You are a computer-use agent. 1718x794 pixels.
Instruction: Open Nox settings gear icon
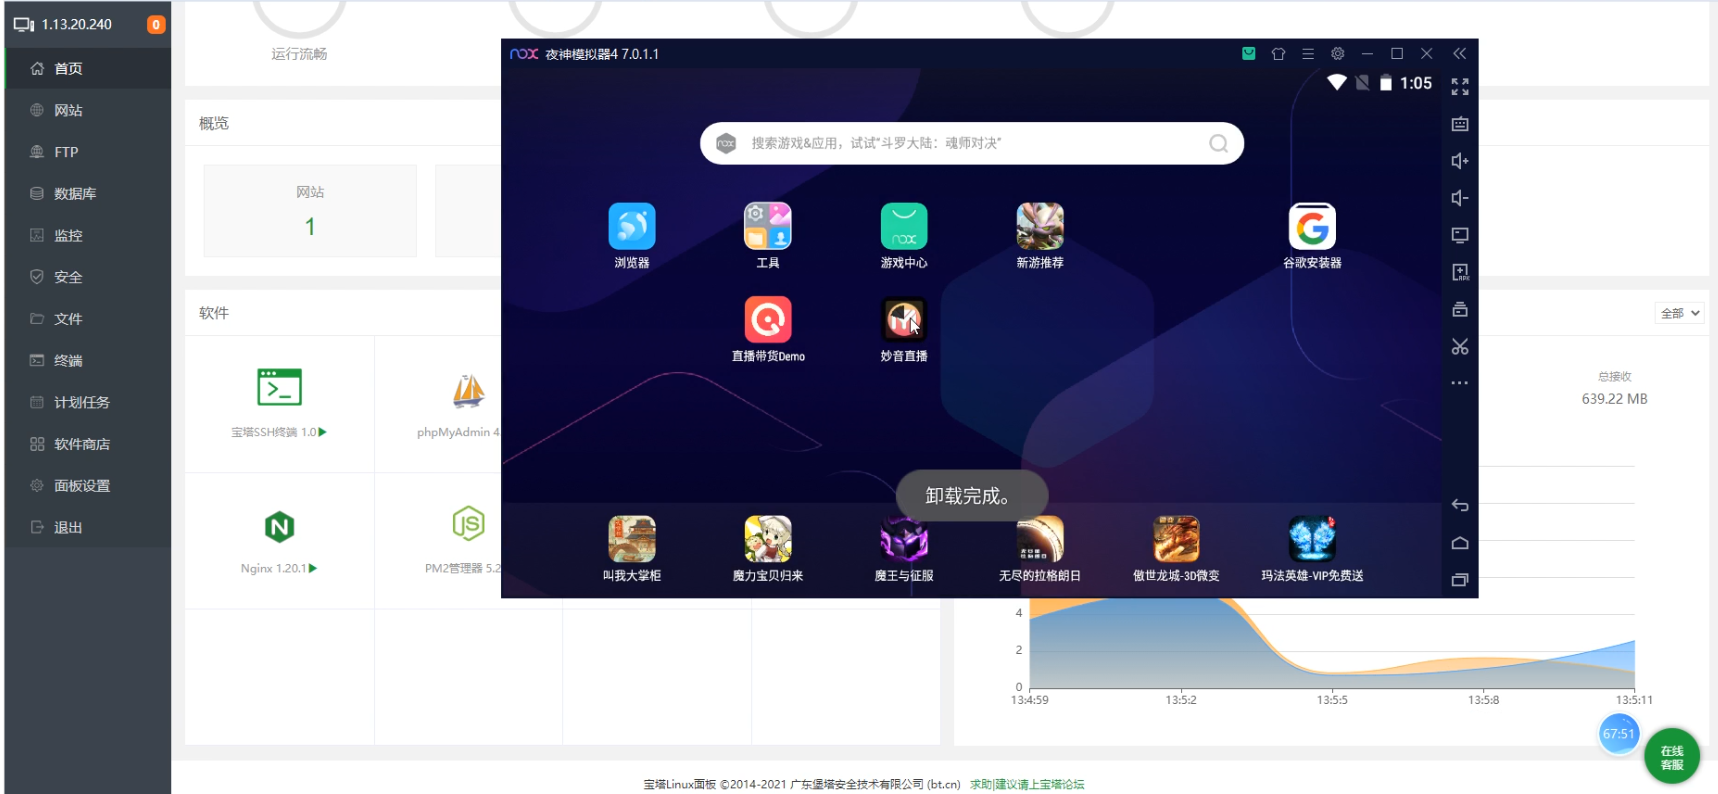(x=1338, y=54)
